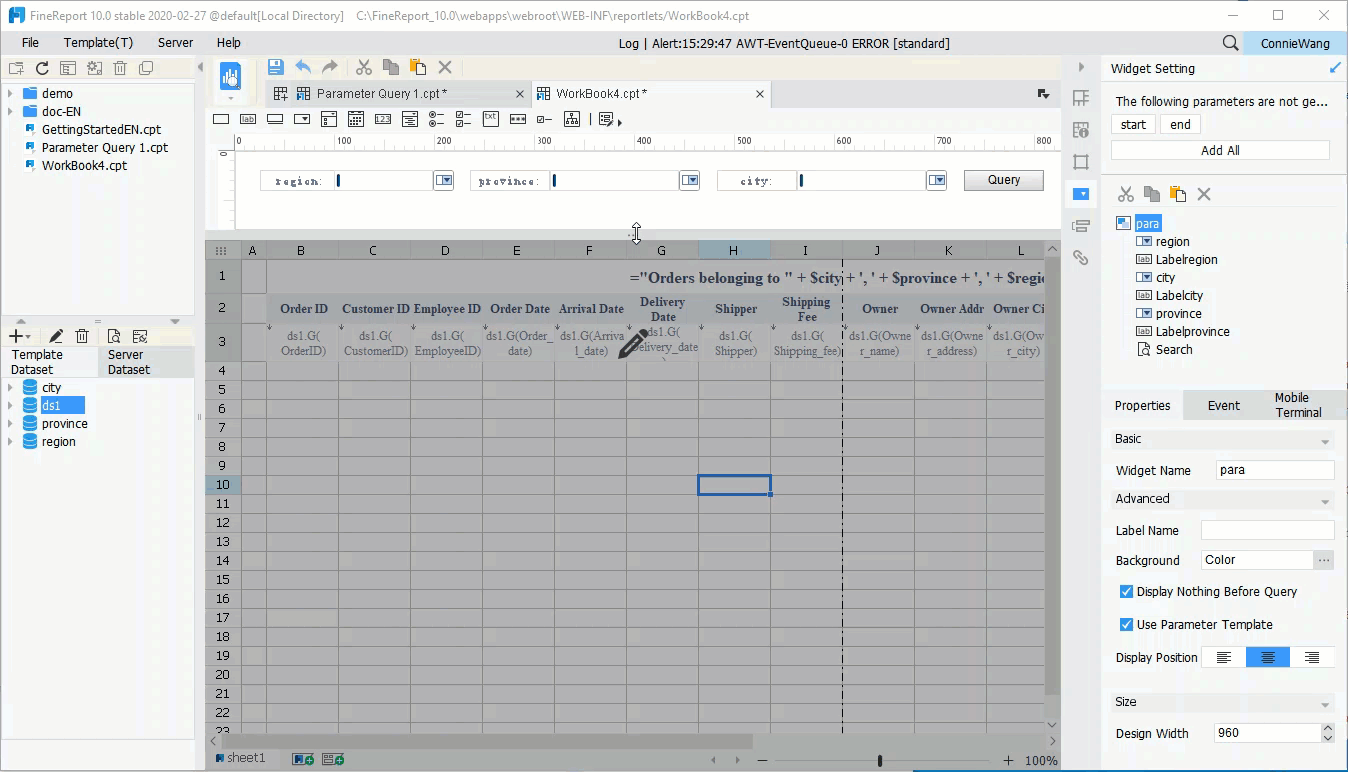Insert tree widget icon in widget toolbar

572,119
